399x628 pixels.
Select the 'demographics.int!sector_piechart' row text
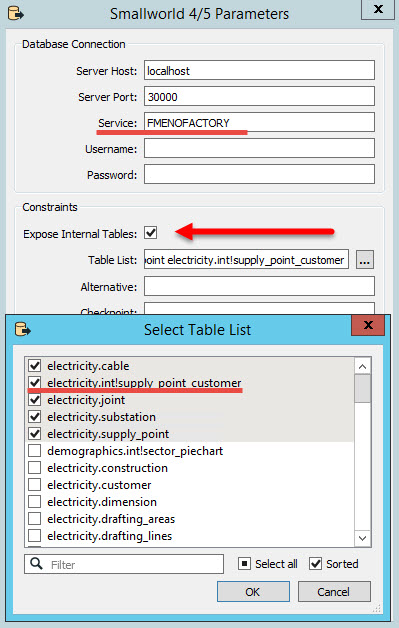[x=135, y=451]
